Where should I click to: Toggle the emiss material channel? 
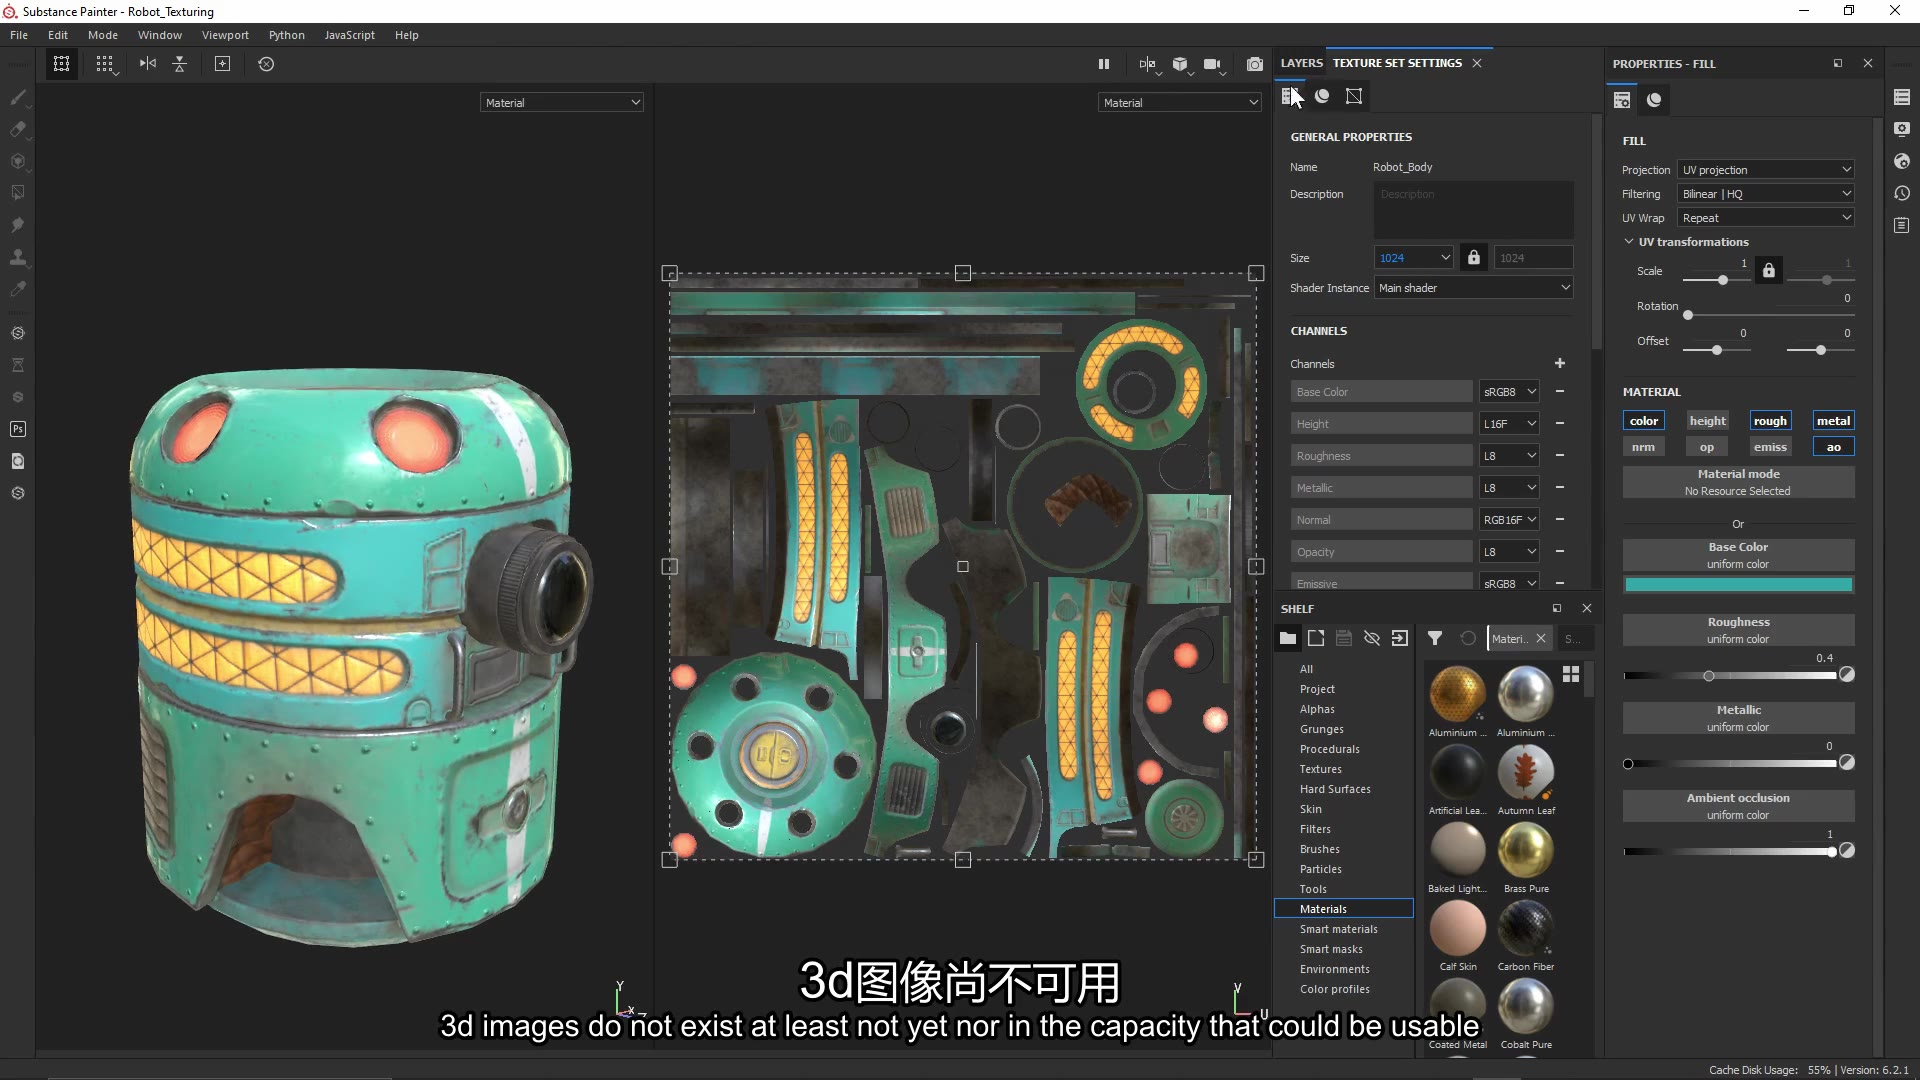click(1769, 447)
